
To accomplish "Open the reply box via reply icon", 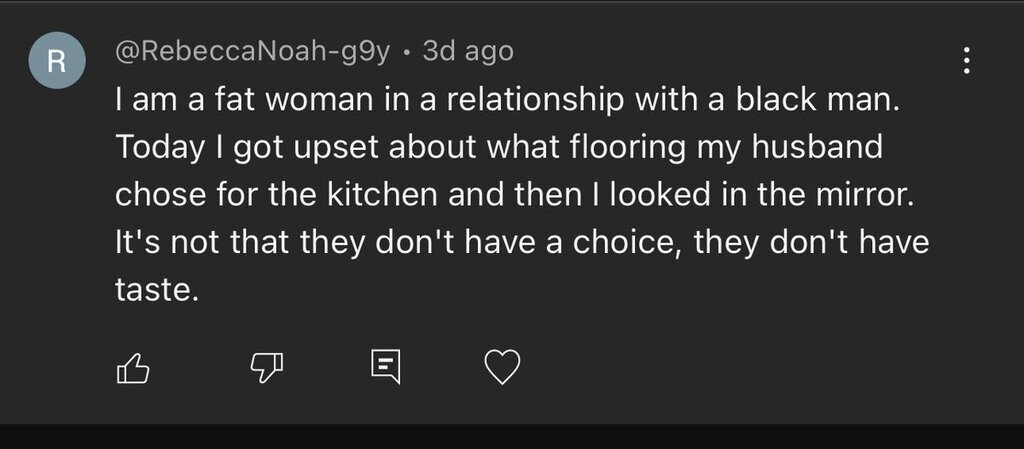I will [384, 368].
